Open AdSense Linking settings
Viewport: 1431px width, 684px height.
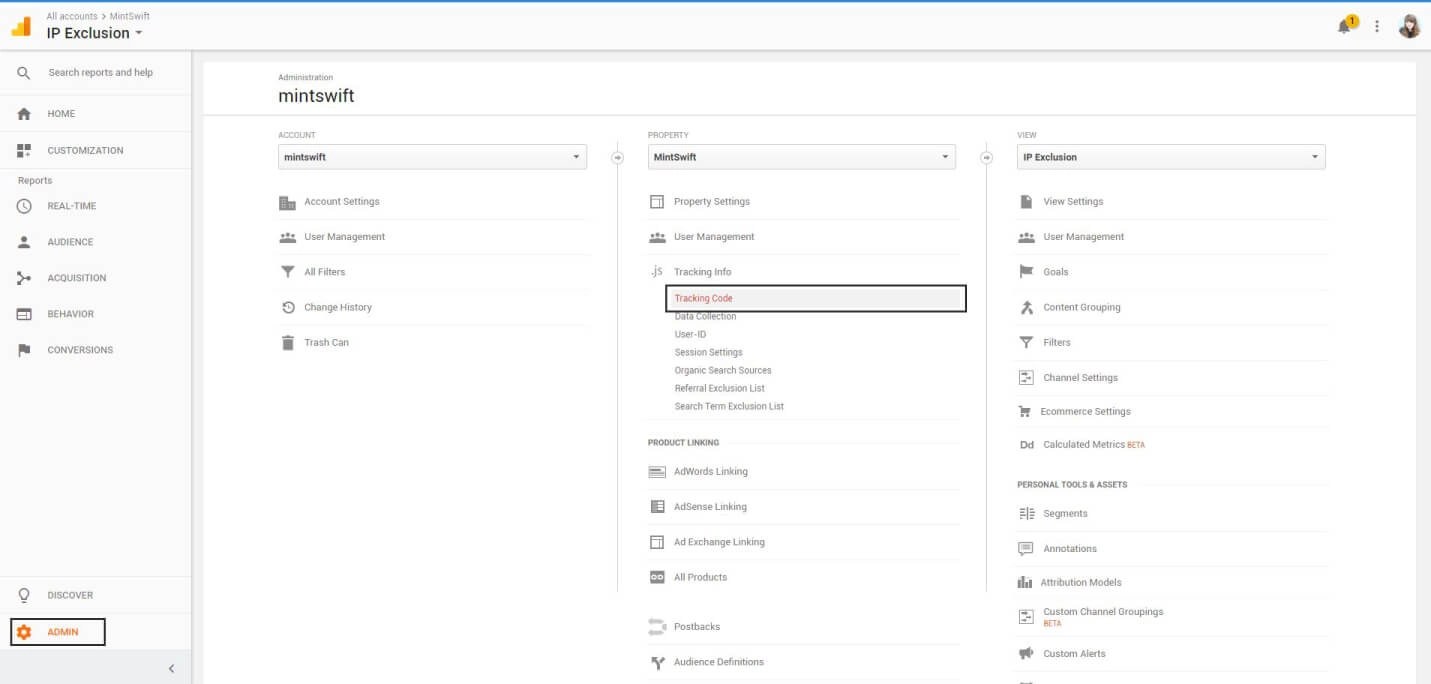pyautogui.click(x=710, y=506)
